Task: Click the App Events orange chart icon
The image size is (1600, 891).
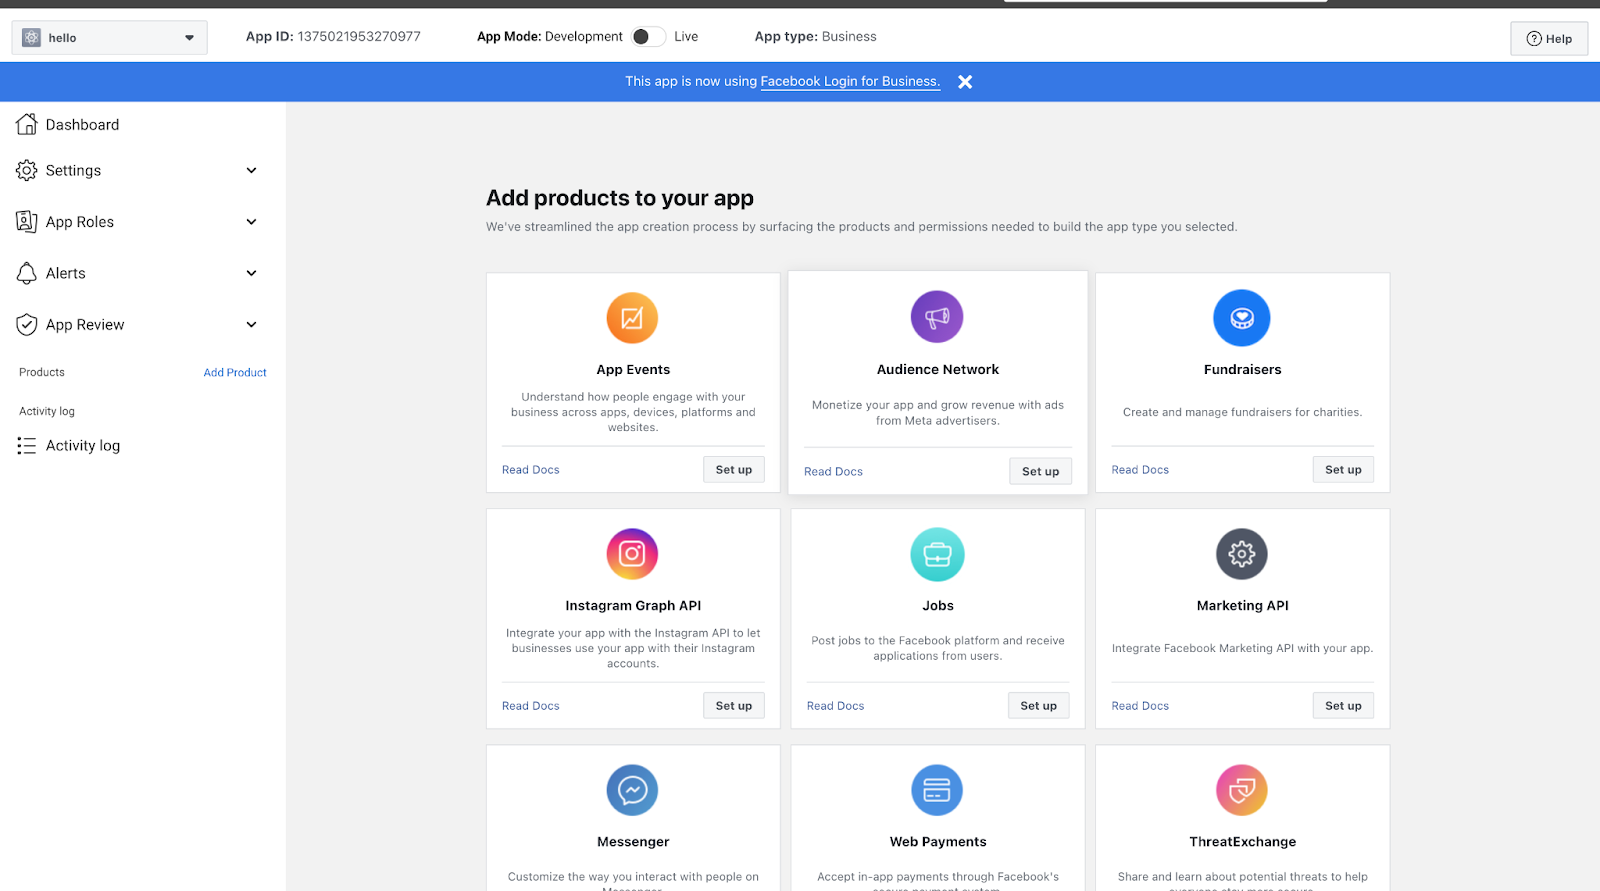Action: (632, 318)
